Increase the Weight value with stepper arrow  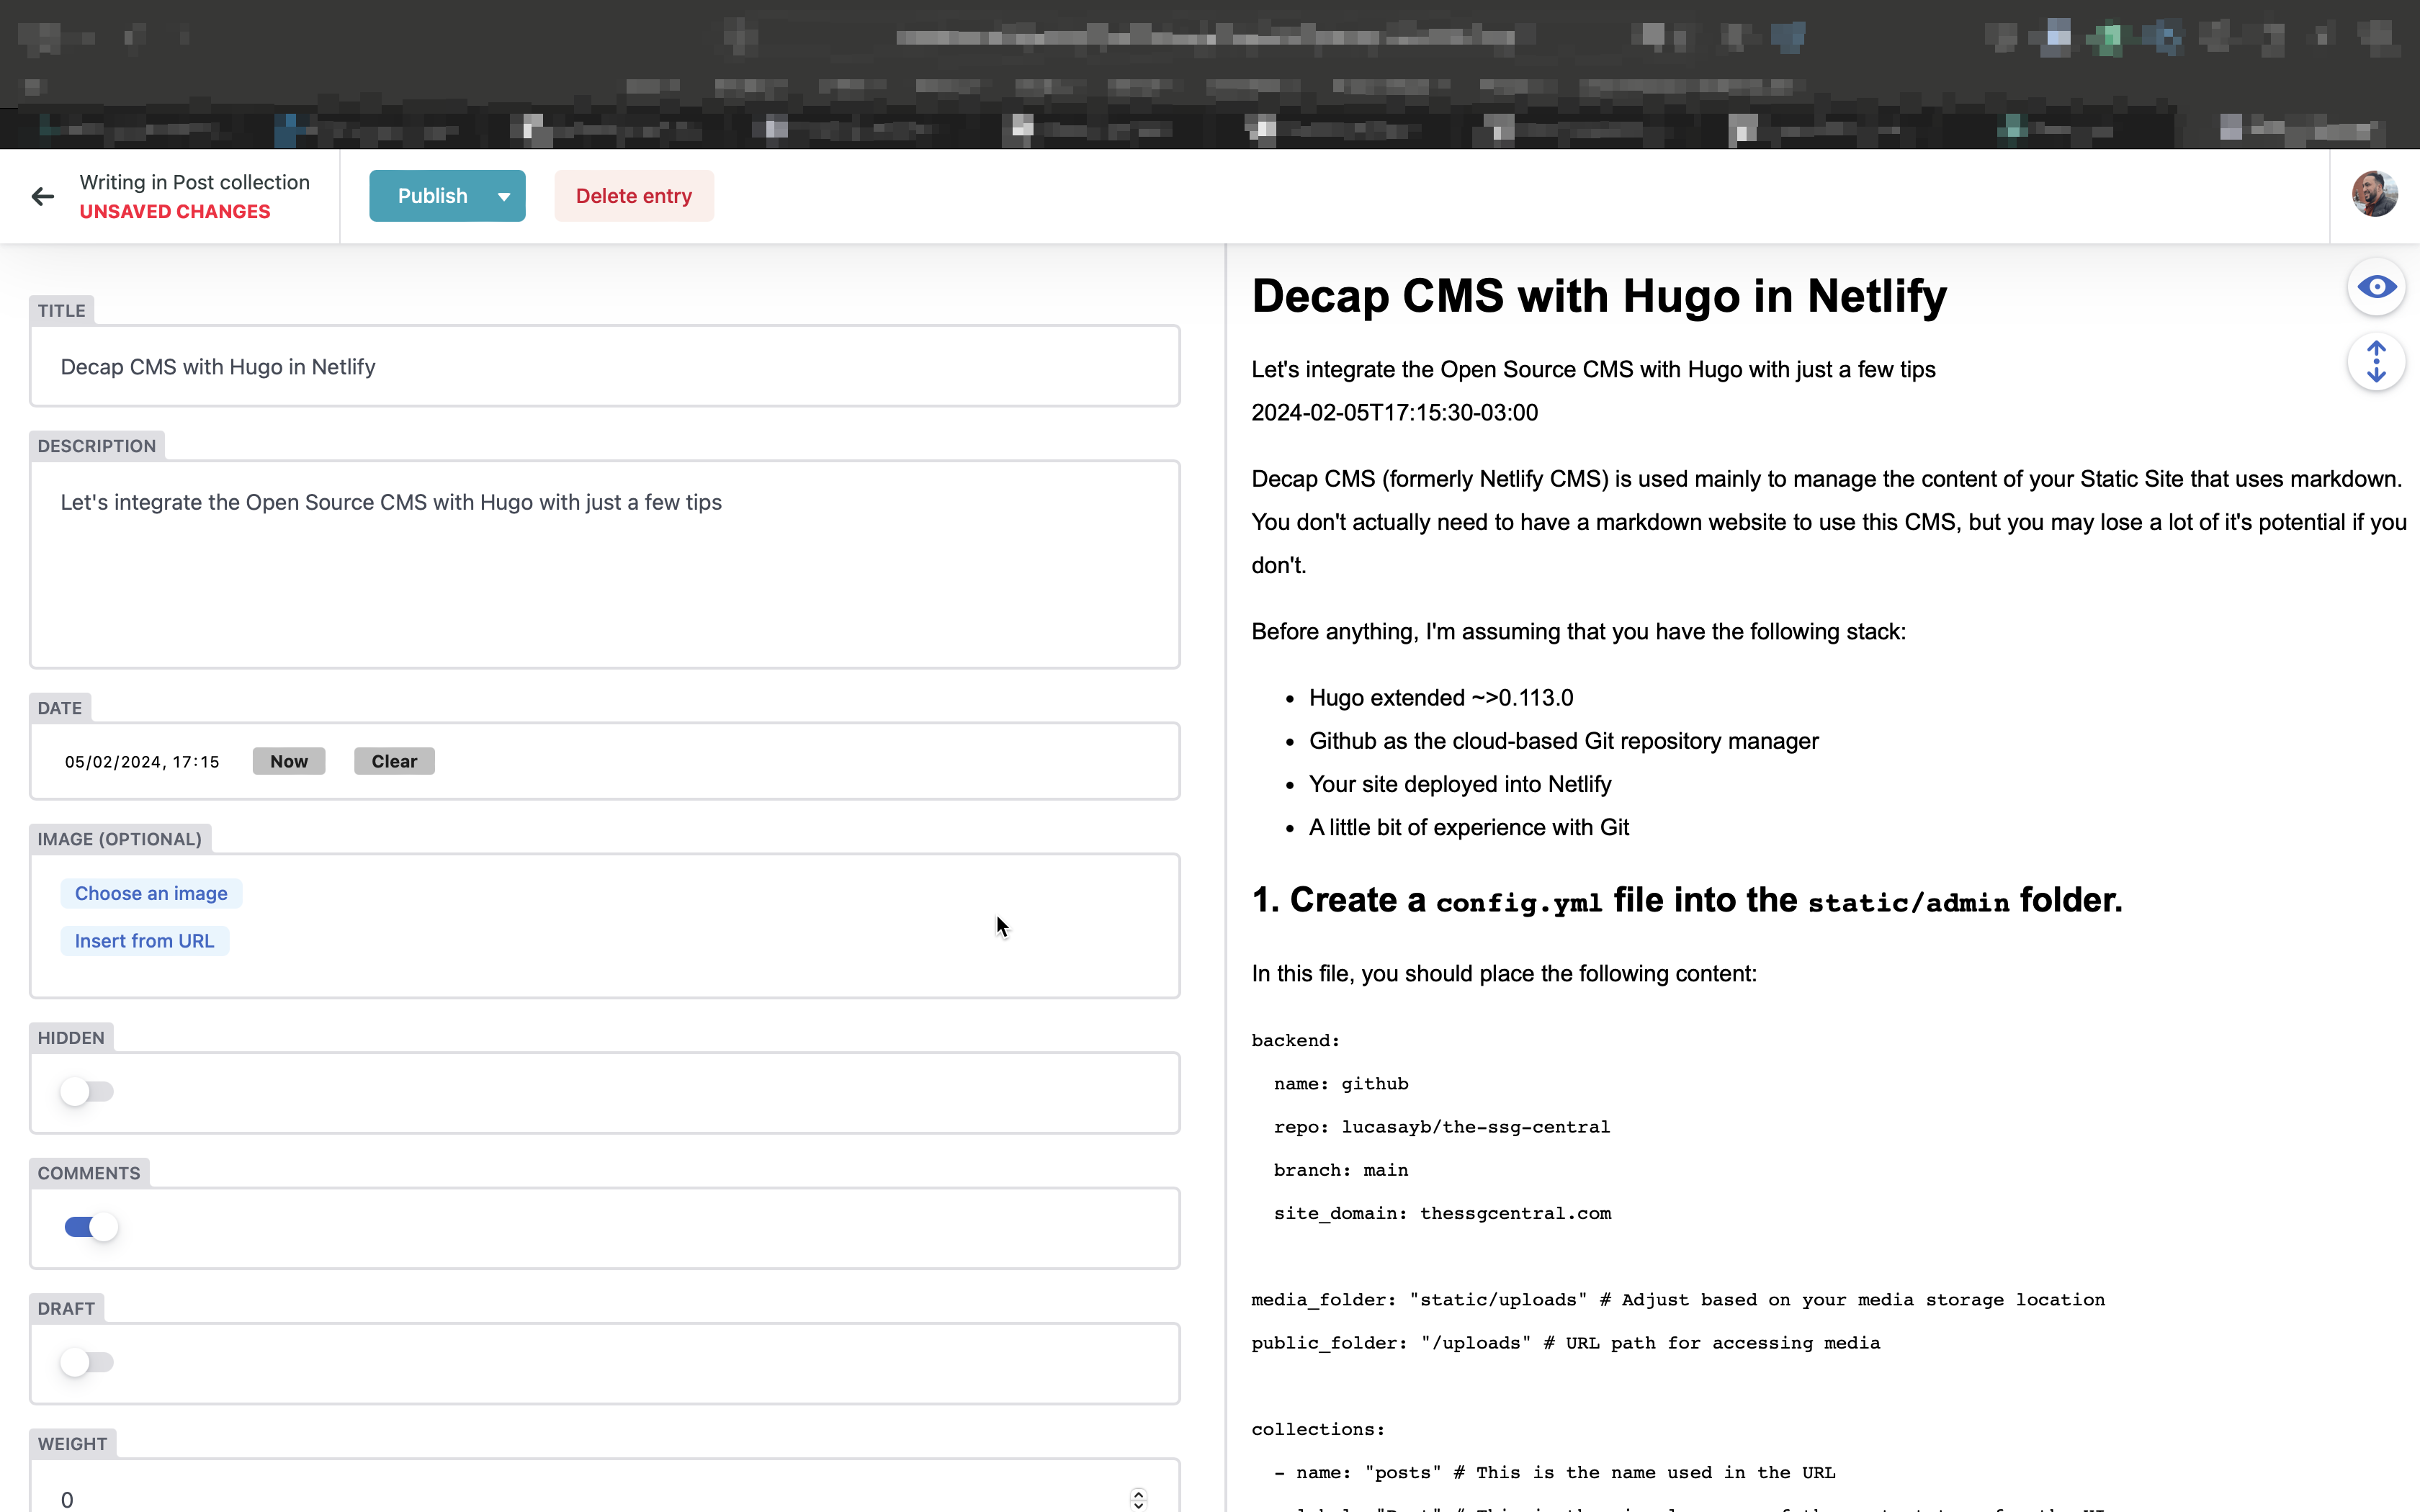tap(1138, 1493)
